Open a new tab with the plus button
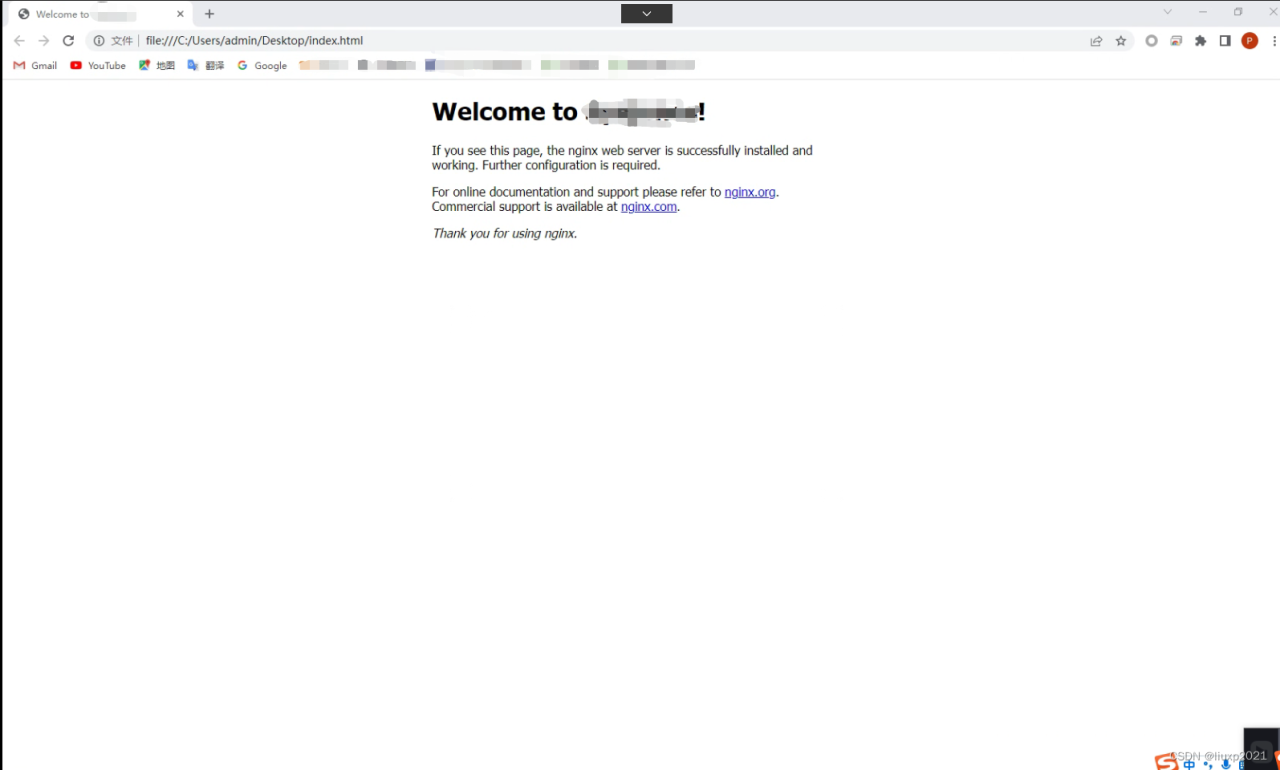Image resolution: width=1280 pixels, height=770 pixels. pos(209,14)
